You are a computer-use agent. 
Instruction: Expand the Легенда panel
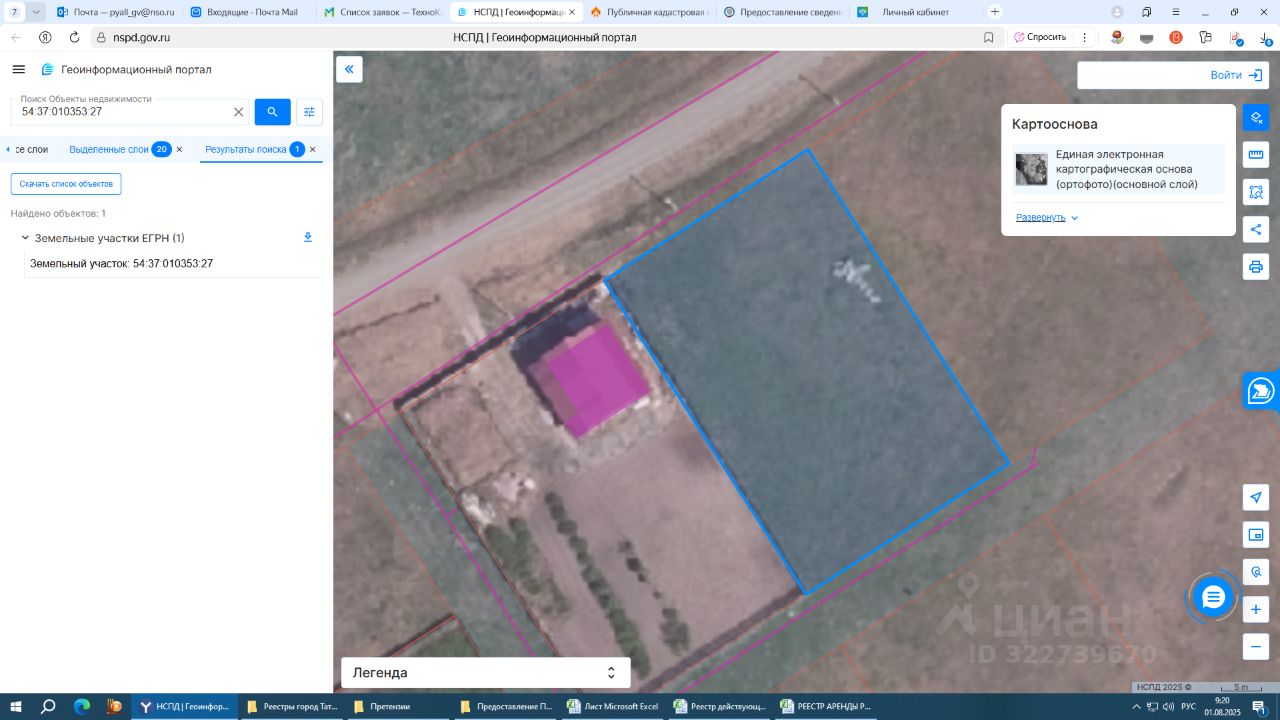tap(486, 672)
